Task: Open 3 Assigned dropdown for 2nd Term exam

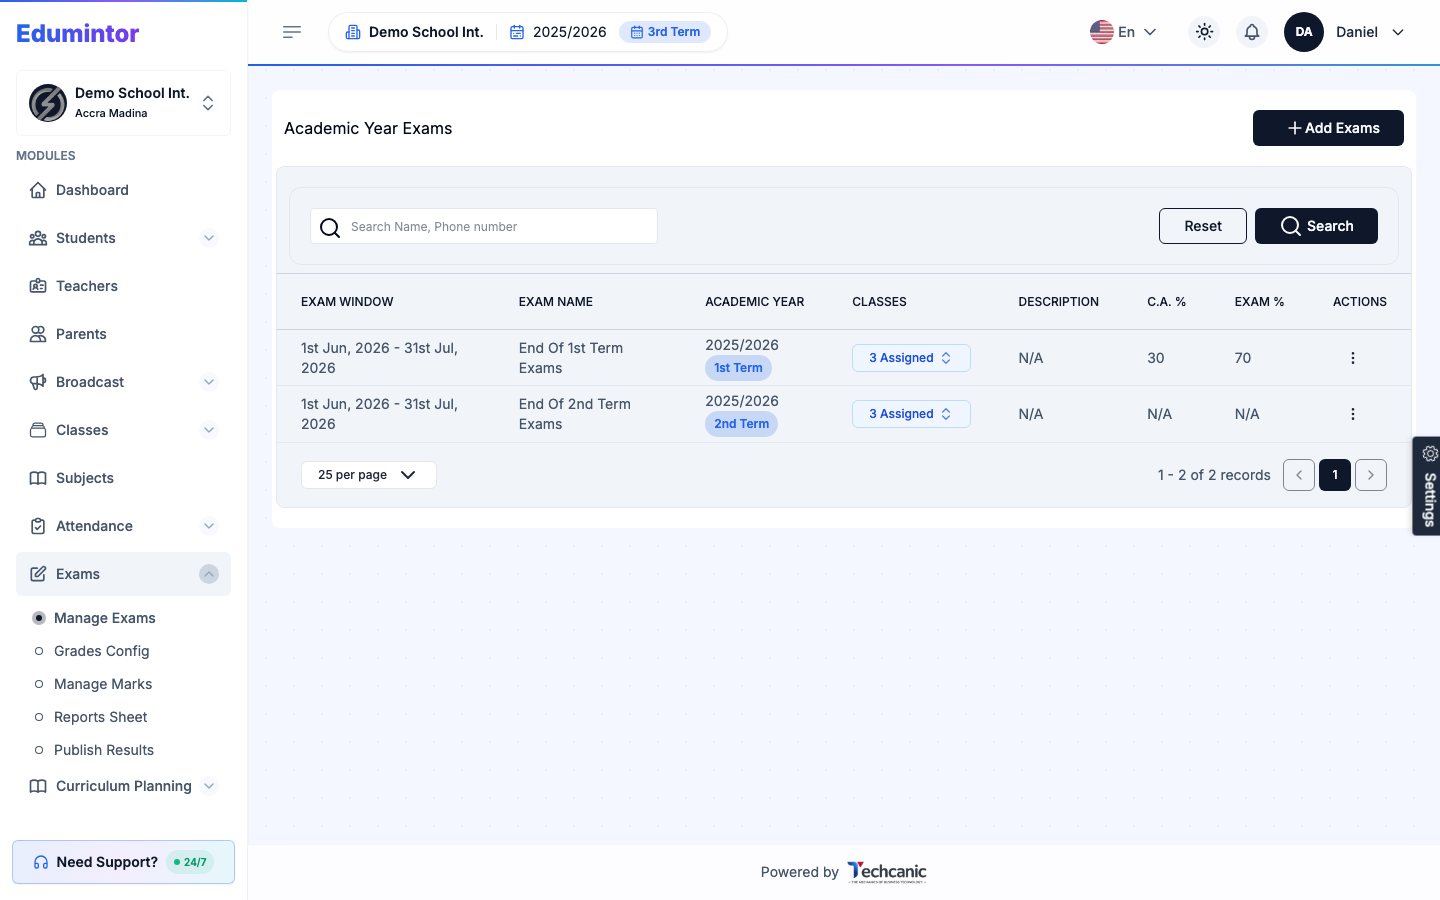Action: (911, 414)
